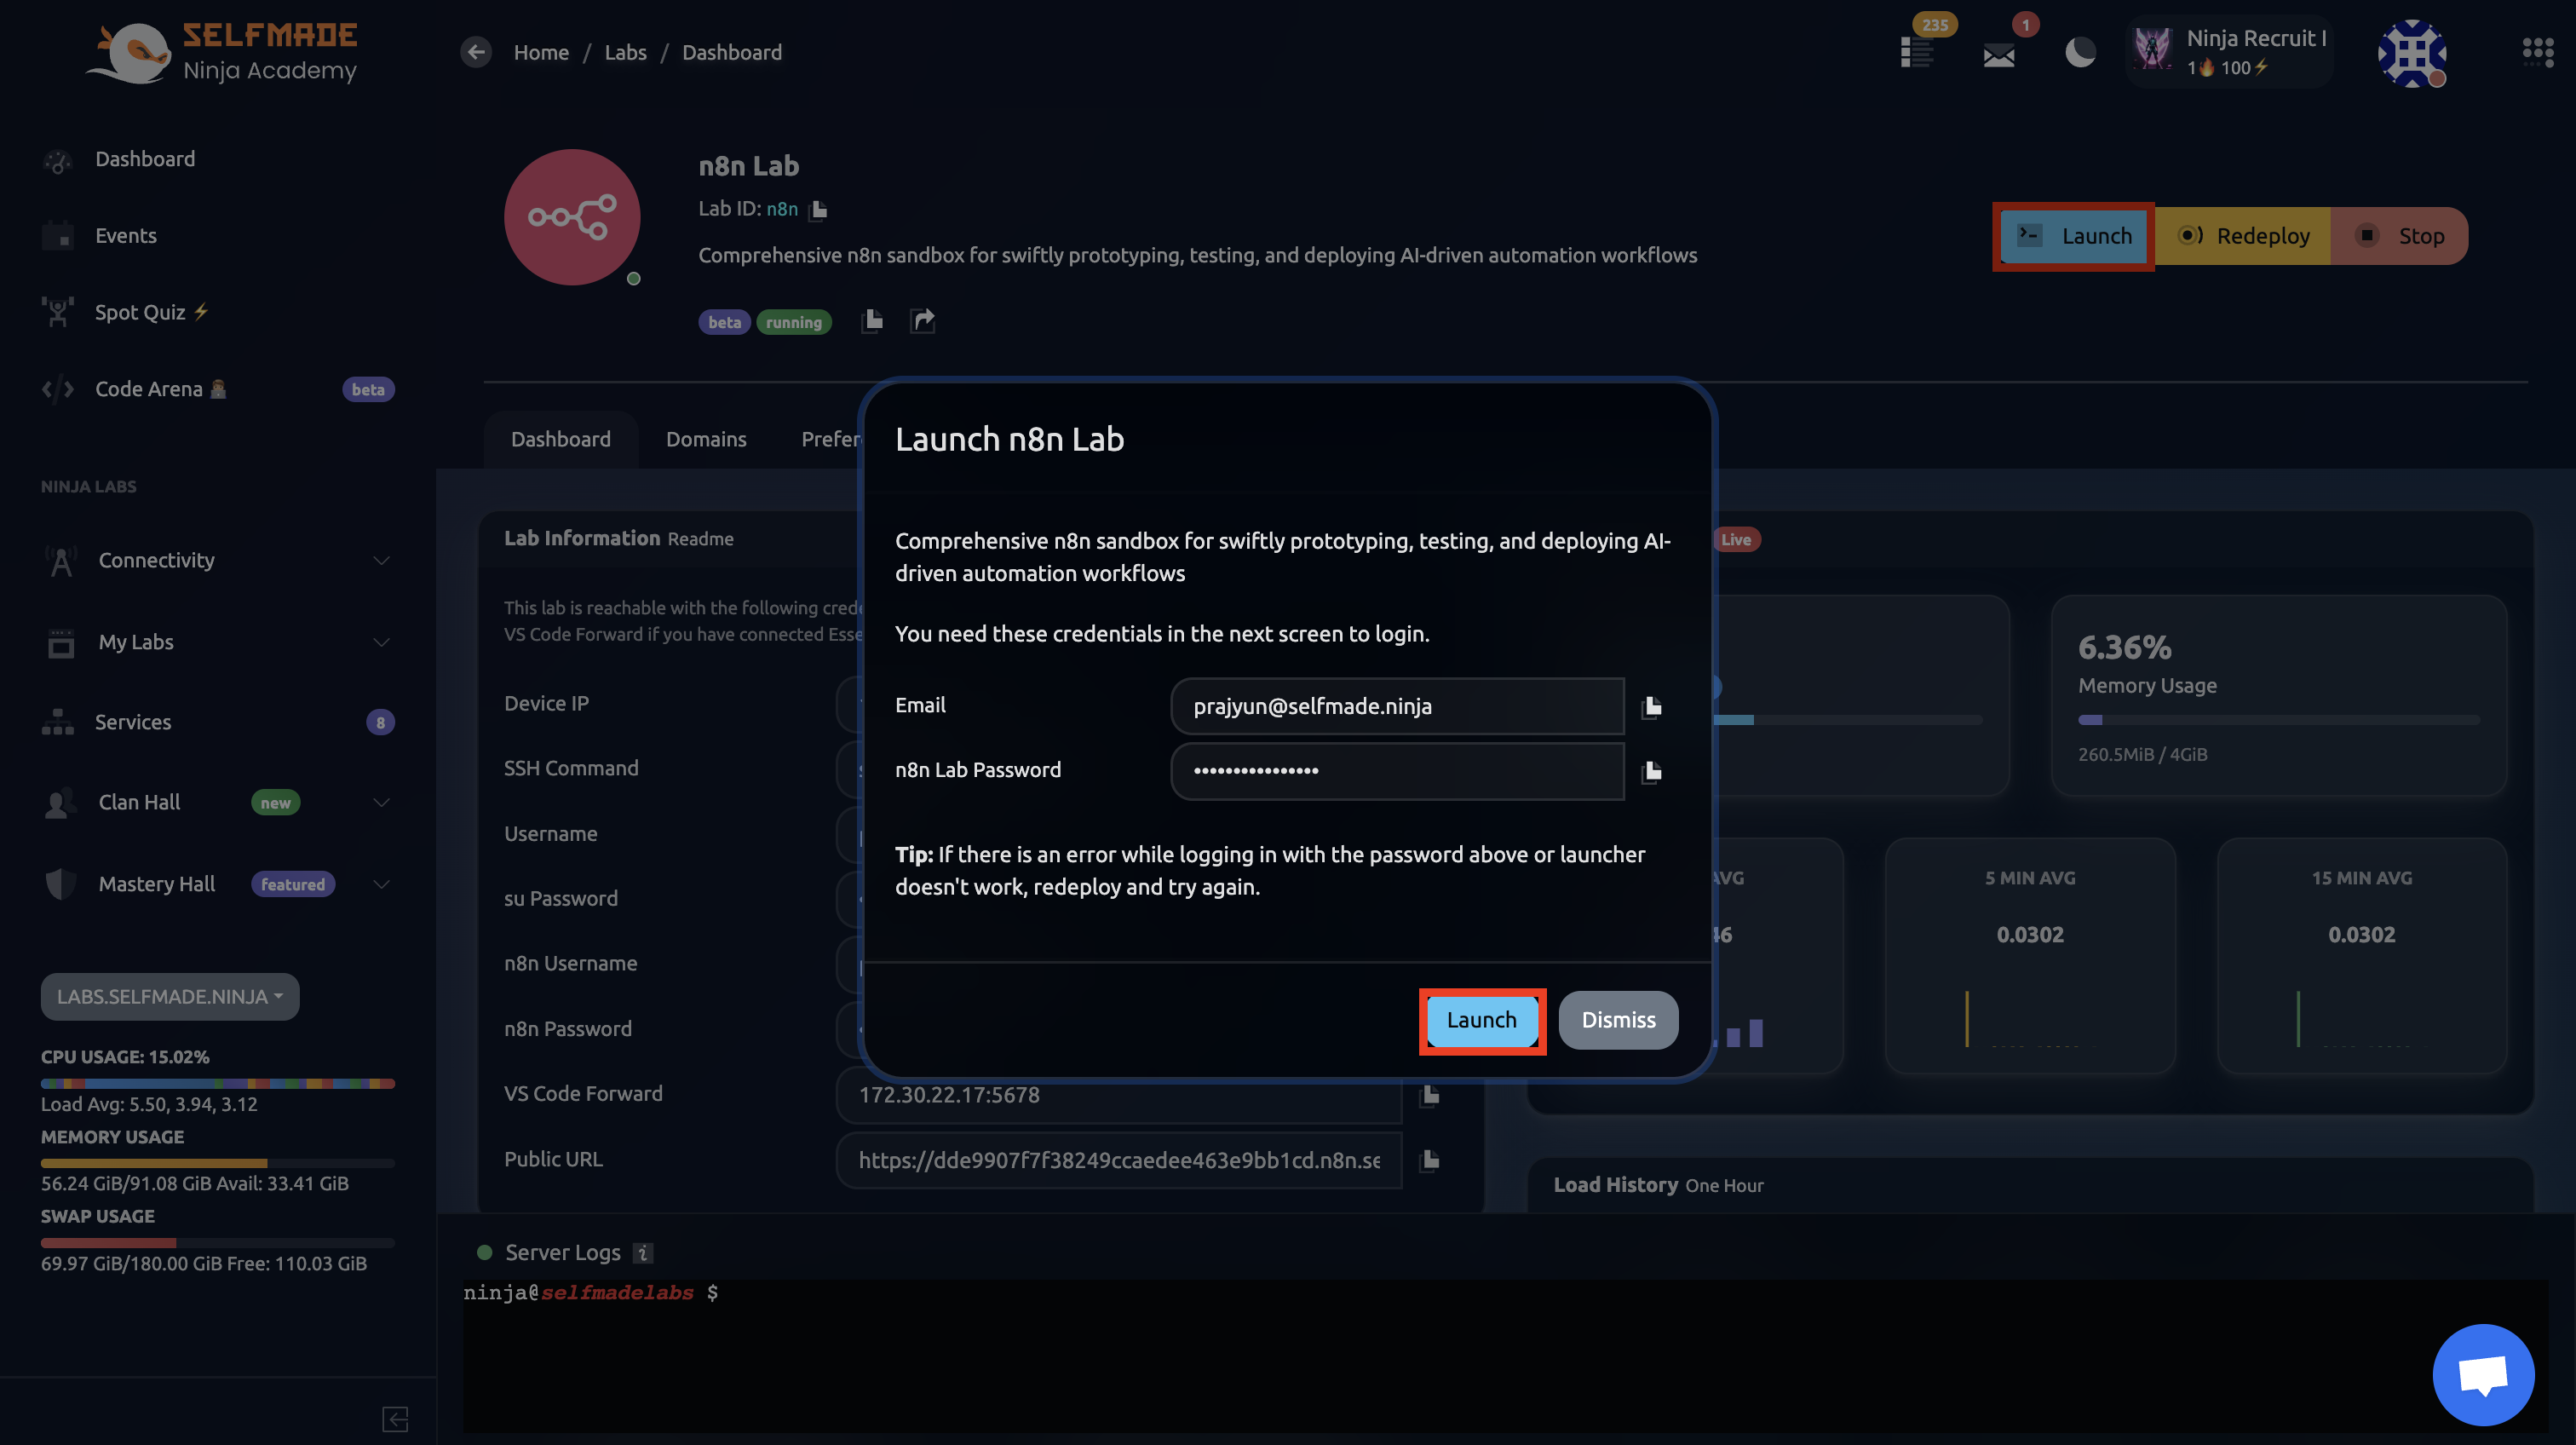Image resolution: width=2576 pixels, height=1445 pixels.
Task: Click the 15 MIN AVG load card
Action: click(x=2361, y=957)
